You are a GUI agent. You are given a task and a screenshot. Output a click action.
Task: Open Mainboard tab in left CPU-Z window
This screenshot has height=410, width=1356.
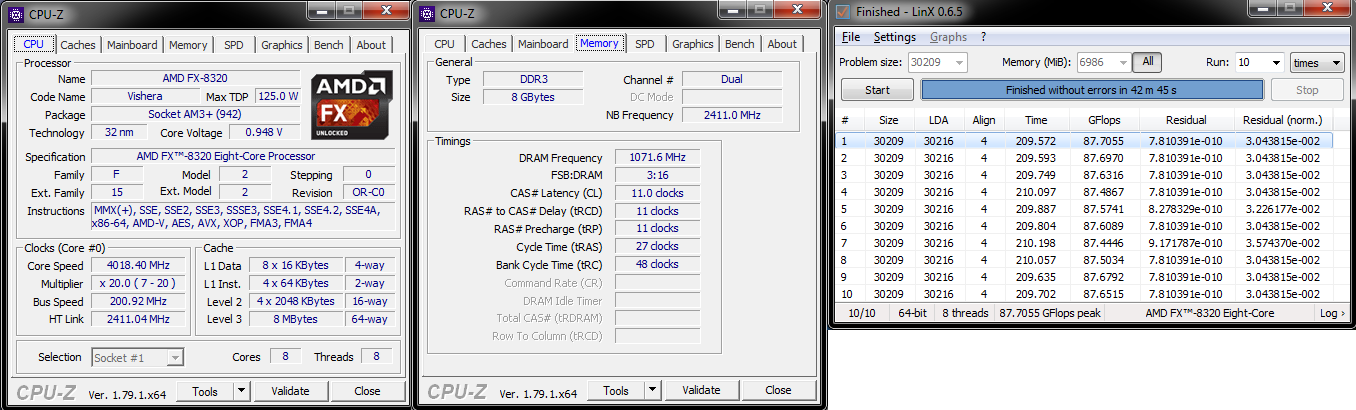[132, 45]
